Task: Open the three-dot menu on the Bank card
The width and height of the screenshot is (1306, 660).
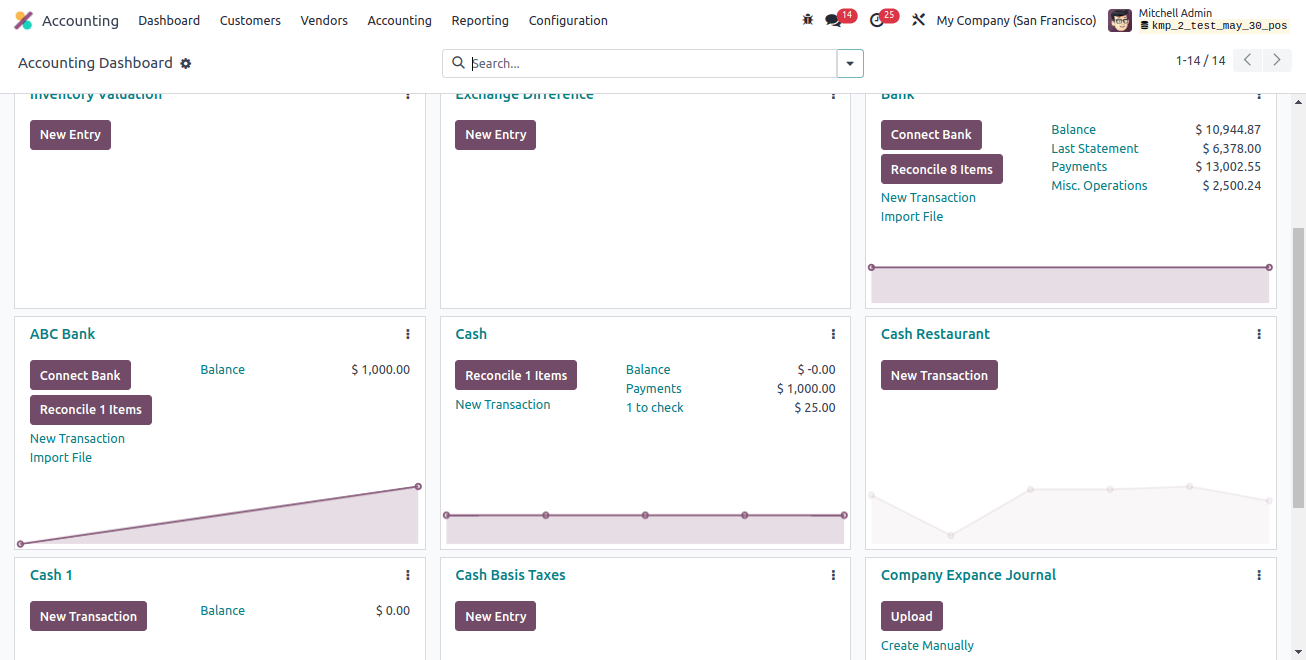Action: click(x=1259, y=96)
